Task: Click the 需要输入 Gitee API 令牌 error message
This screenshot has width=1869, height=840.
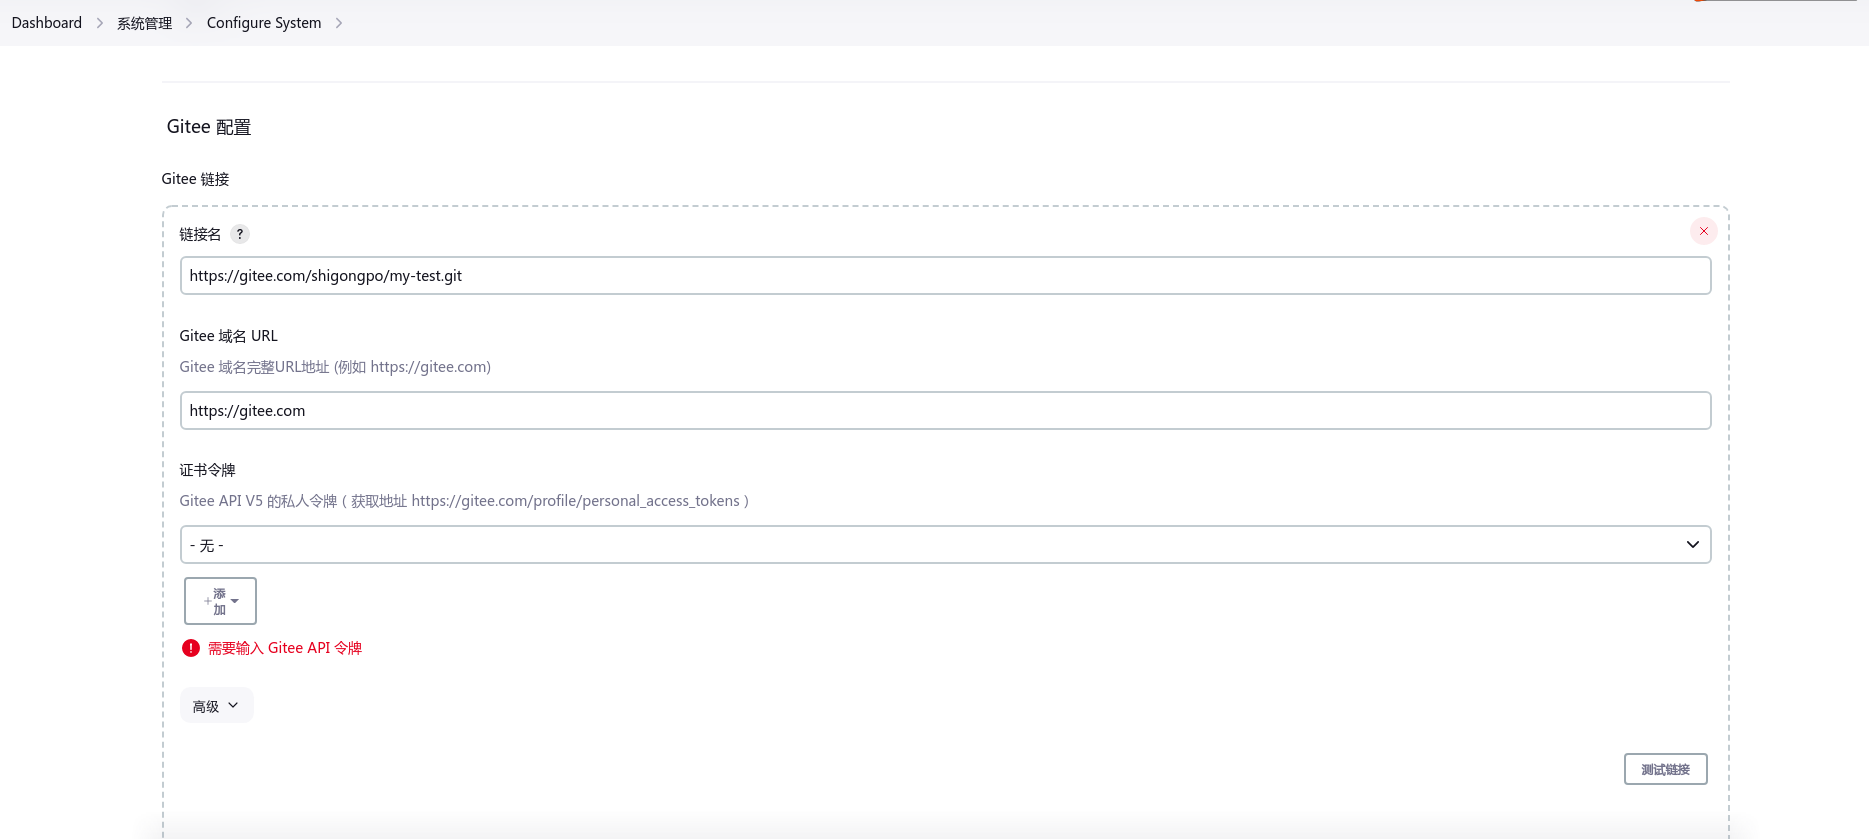Action: 285,648
